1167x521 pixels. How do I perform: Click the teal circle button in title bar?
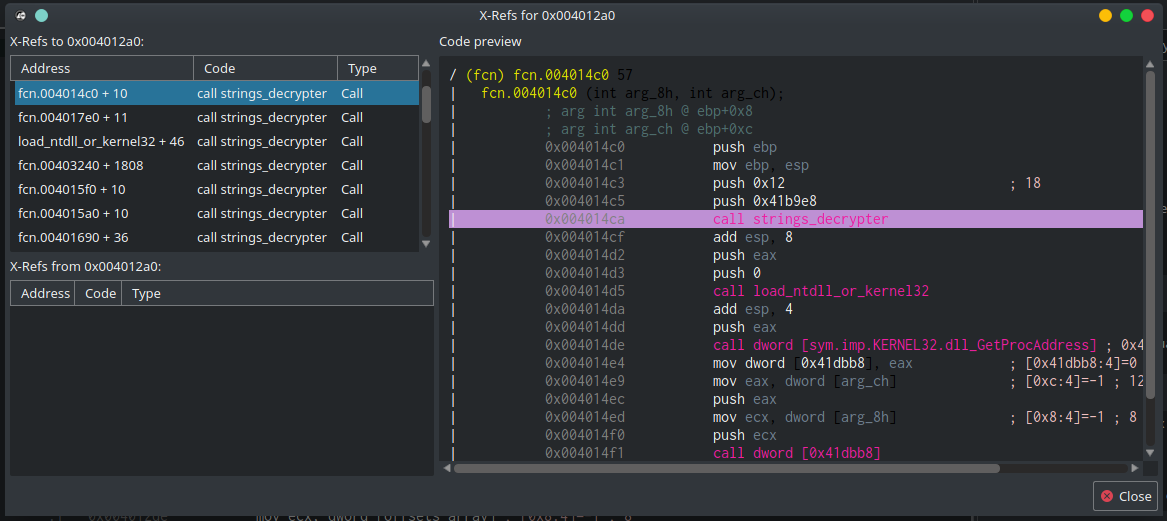tap(40, 16)
